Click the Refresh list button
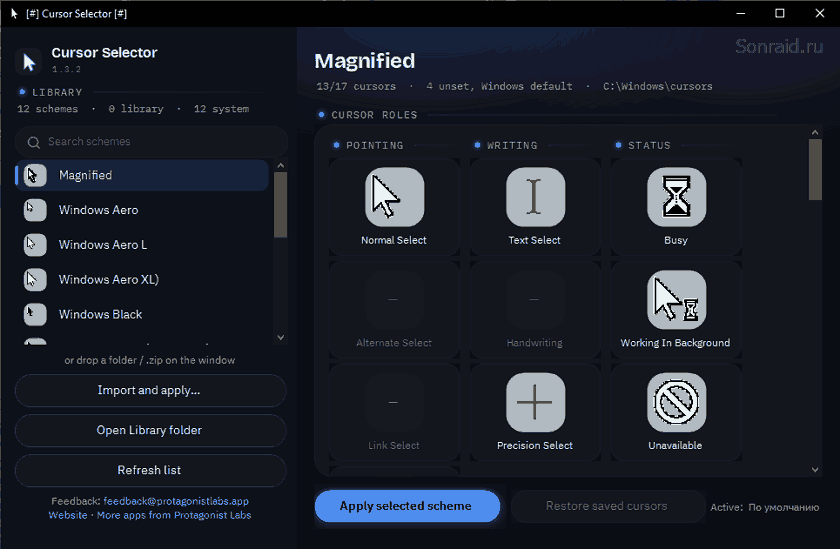This screenshot has width=840, height=549. pos(151,470)
